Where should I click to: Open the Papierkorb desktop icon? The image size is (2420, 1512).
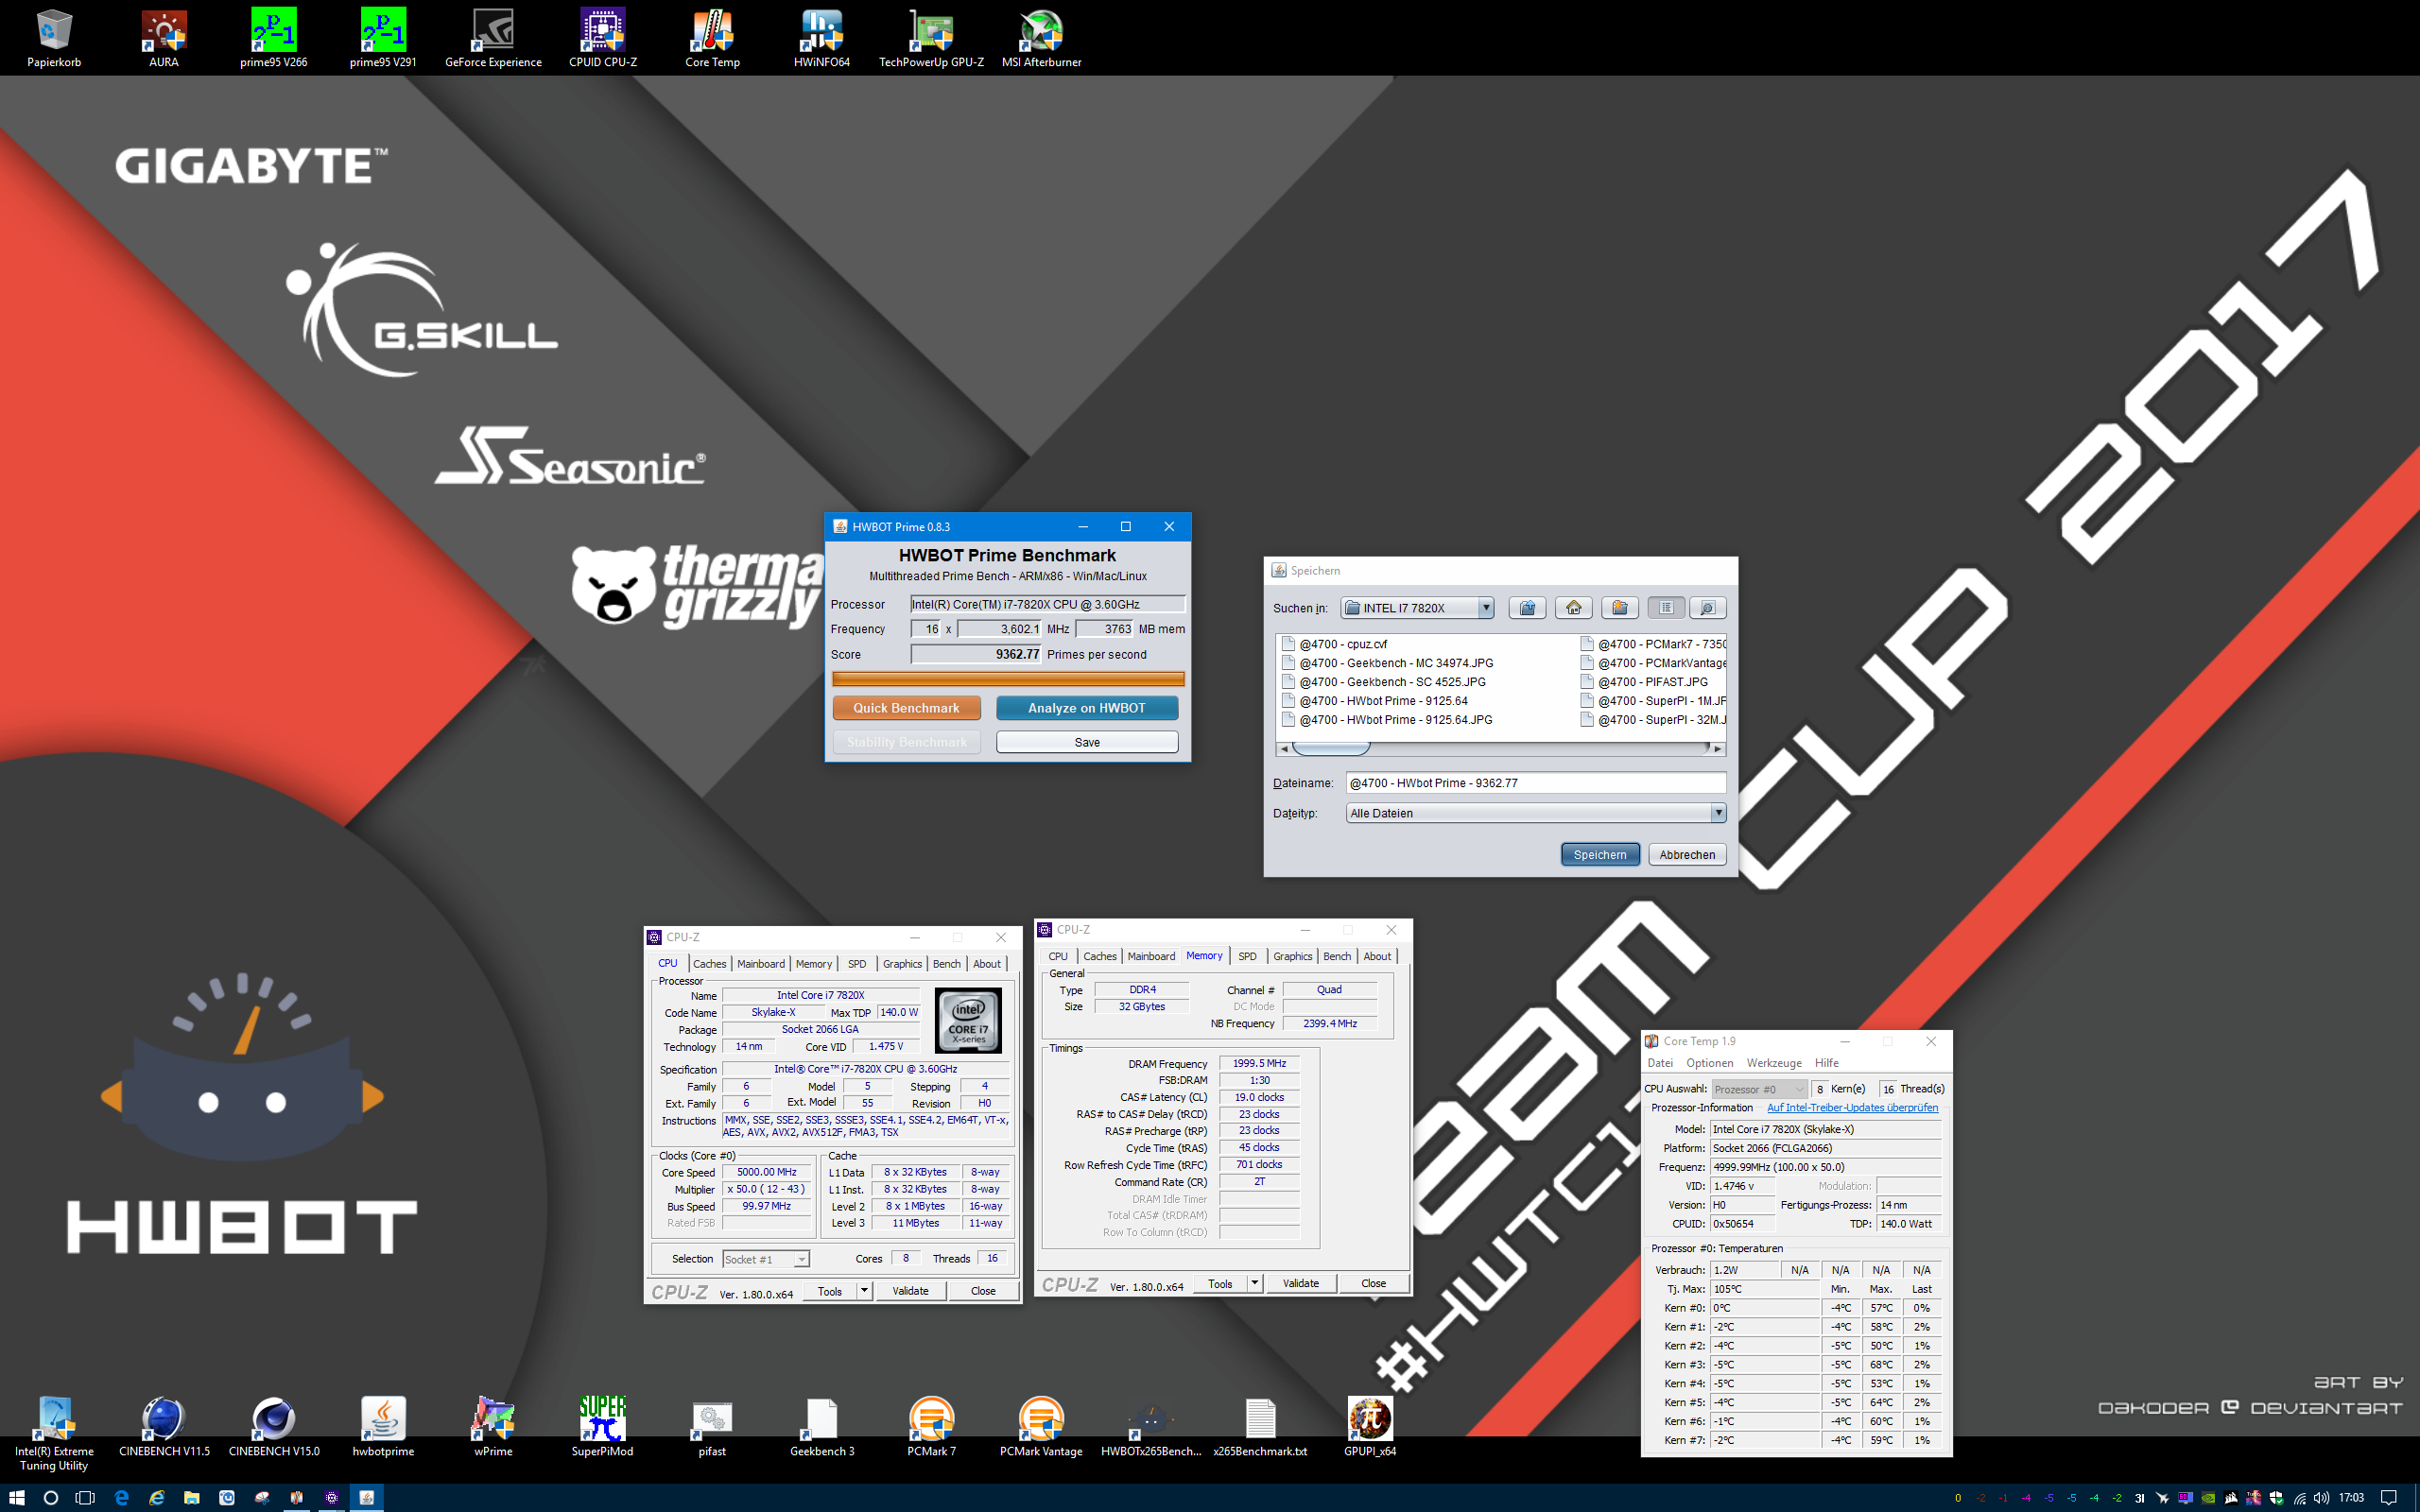point(54,39)
